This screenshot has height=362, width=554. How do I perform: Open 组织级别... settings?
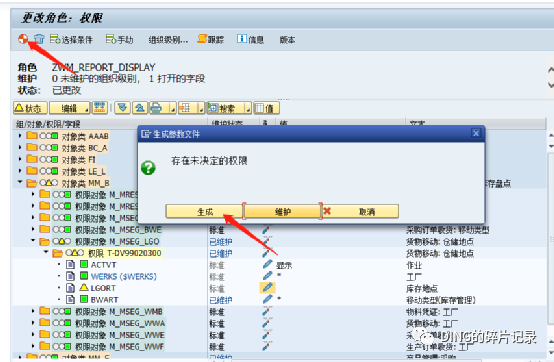click(168, 40)
